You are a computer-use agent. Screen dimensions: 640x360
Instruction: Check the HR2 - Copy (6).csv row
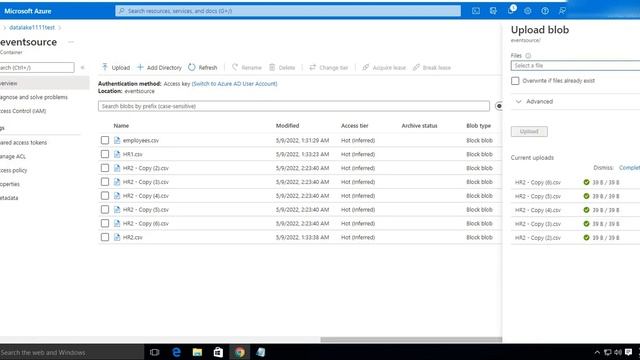point(105,223)
